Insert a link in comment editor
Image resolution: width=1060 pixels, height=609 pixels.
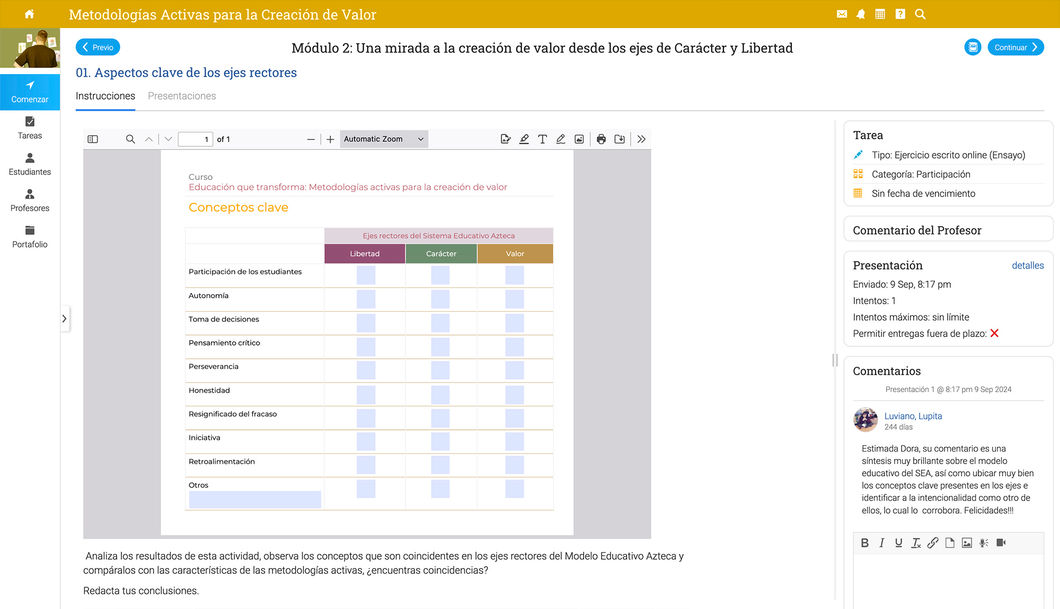coord(933,543)
